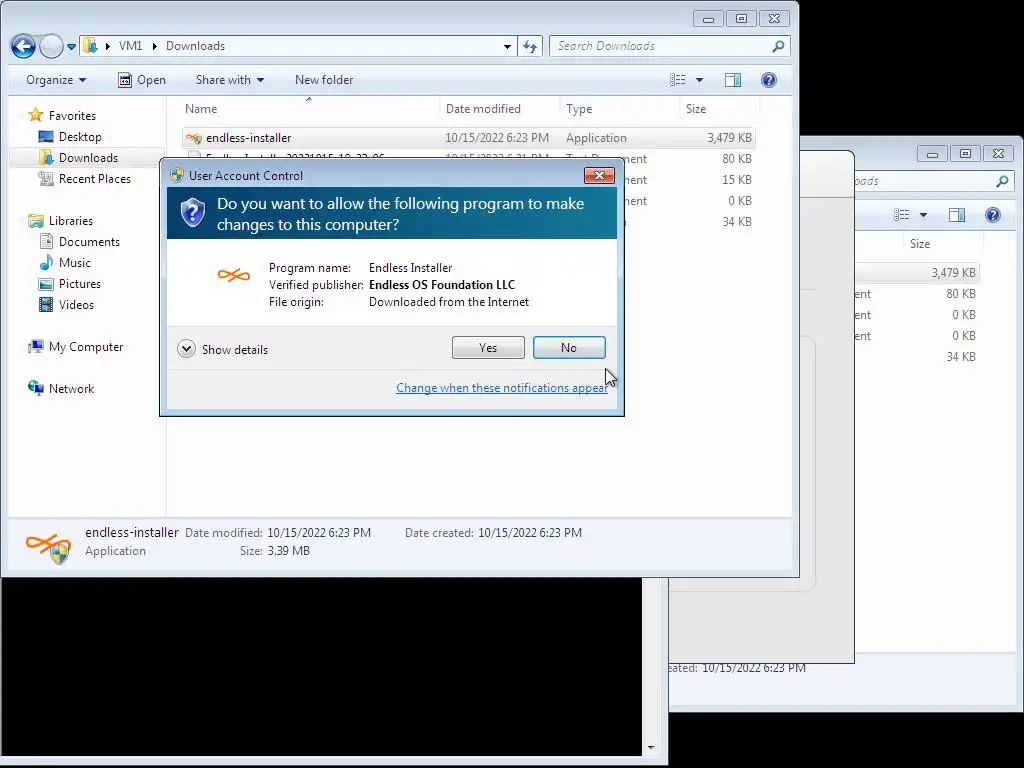1024x768 pixels.
Task: Open Pictures library
Action: (x=70, y=283)
